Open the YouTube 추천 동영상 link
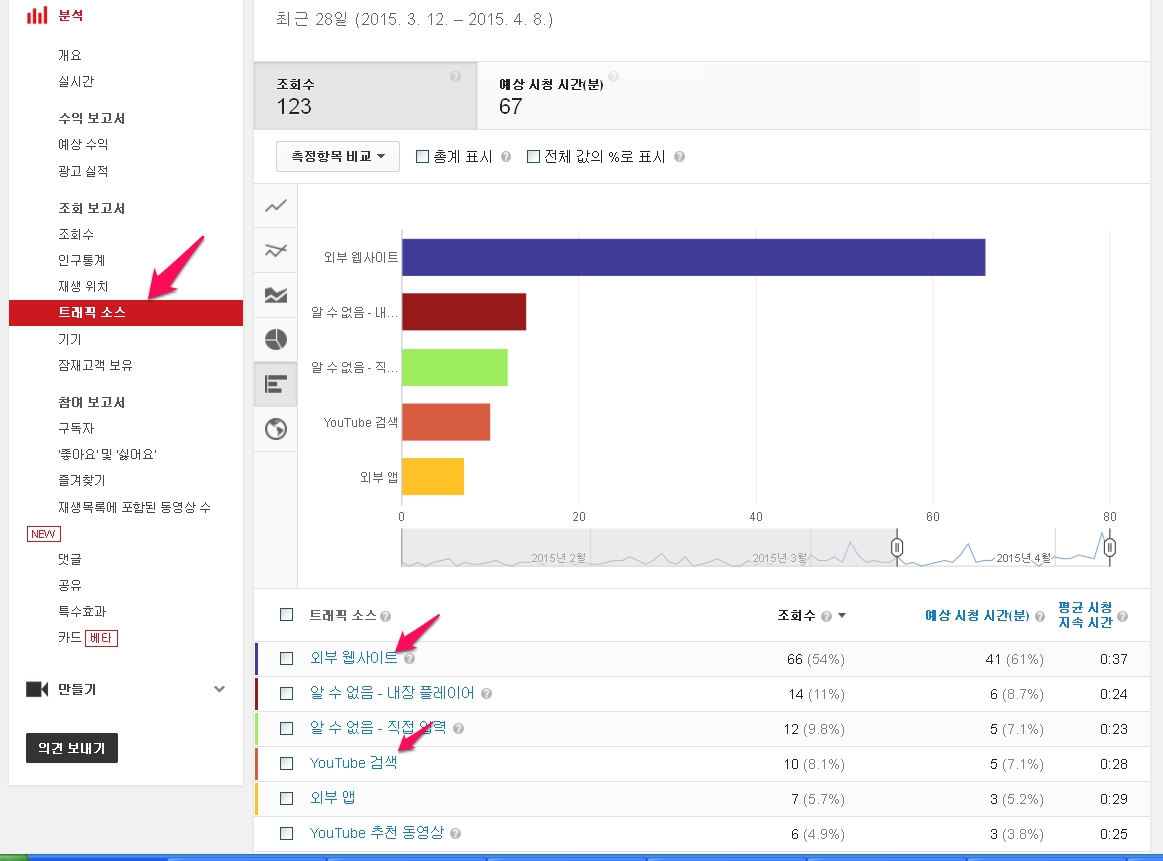This screenshot has height=861, width=1163. 376,833
